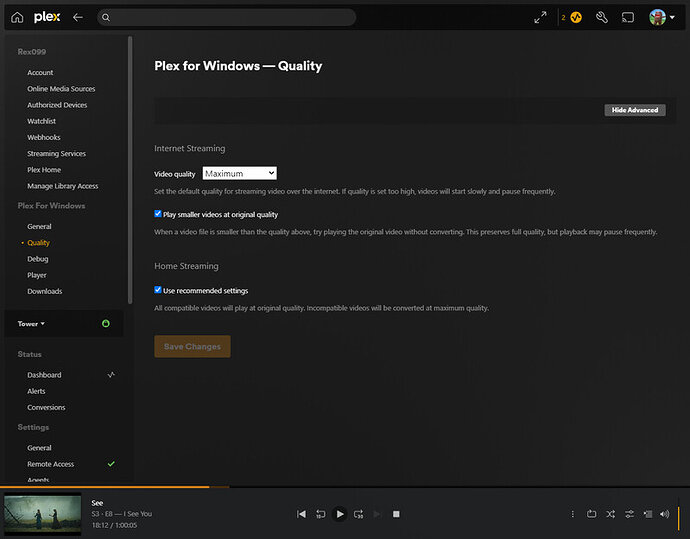Image resolution: width=690 pixels, height=539 pixels.
Task: Open Alerts status page
Action: 36,392
